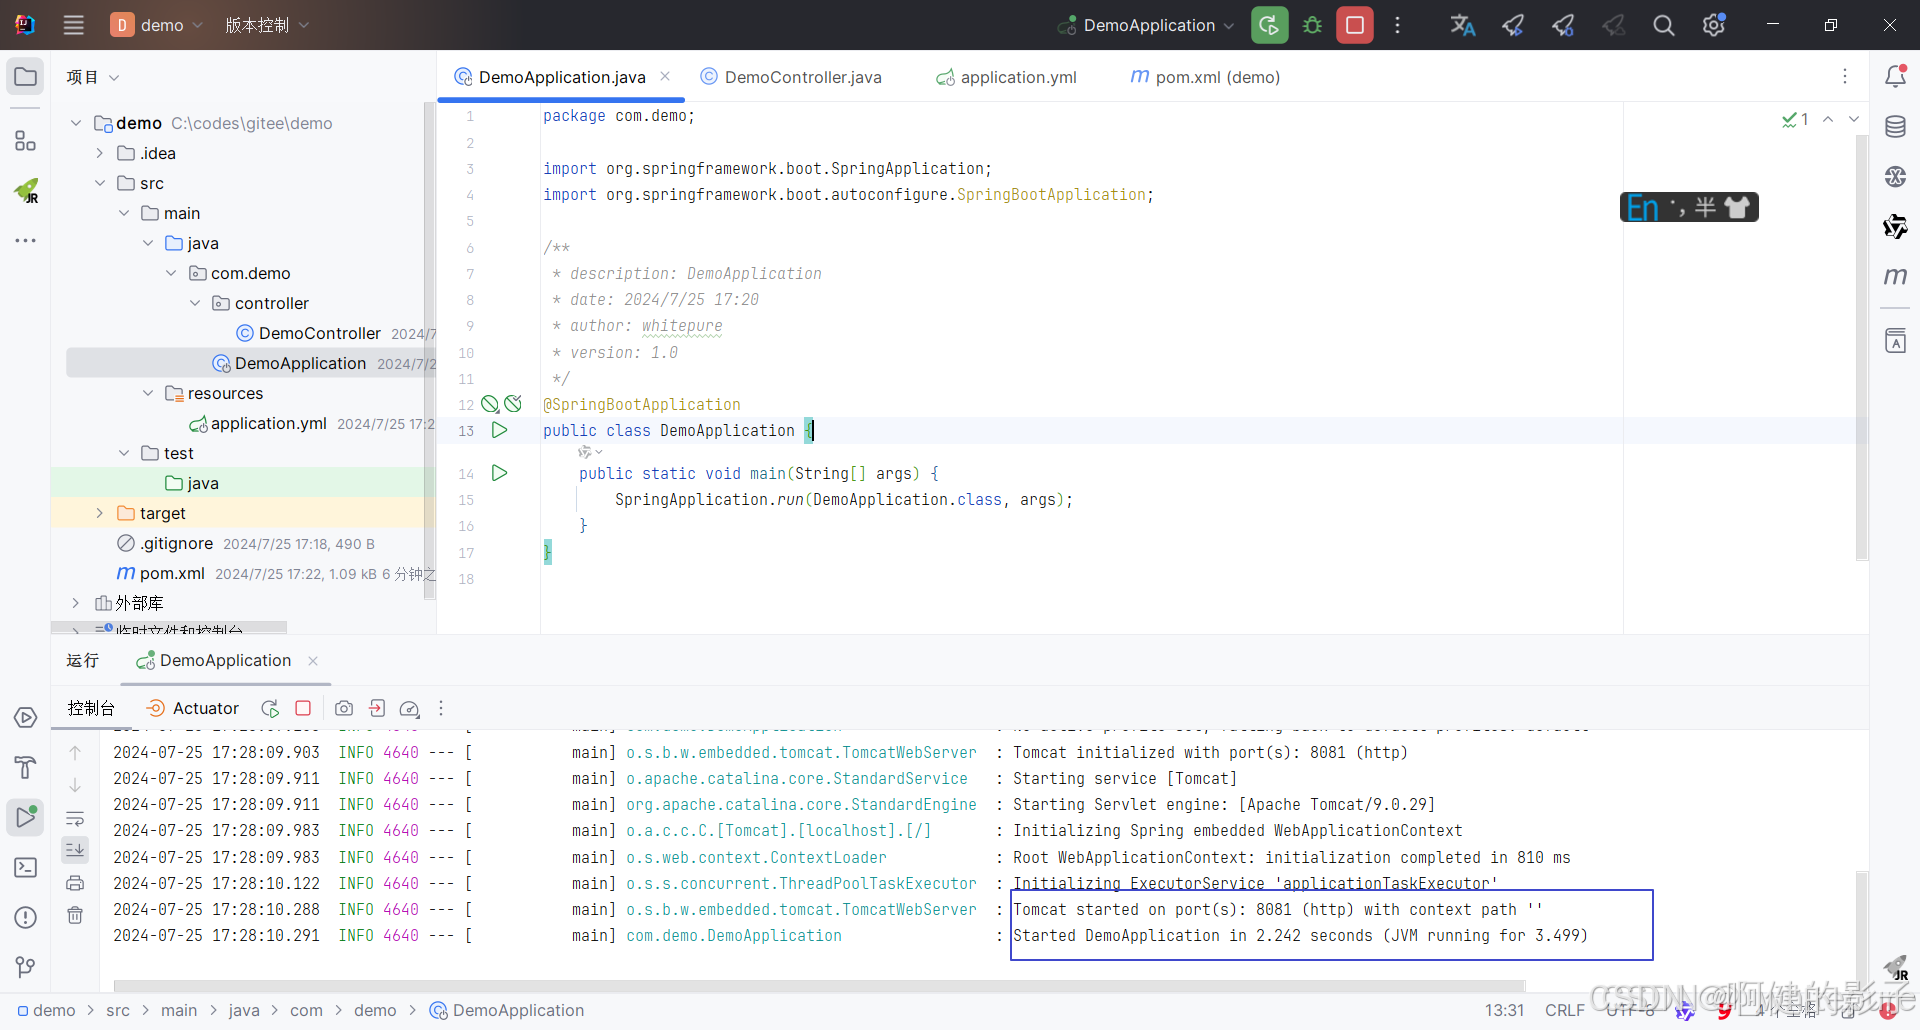This screenshot has height=1030, width=1920.
Task: Open the Terminal tool window
Action: pyautogui.click(x=26, y=867)
